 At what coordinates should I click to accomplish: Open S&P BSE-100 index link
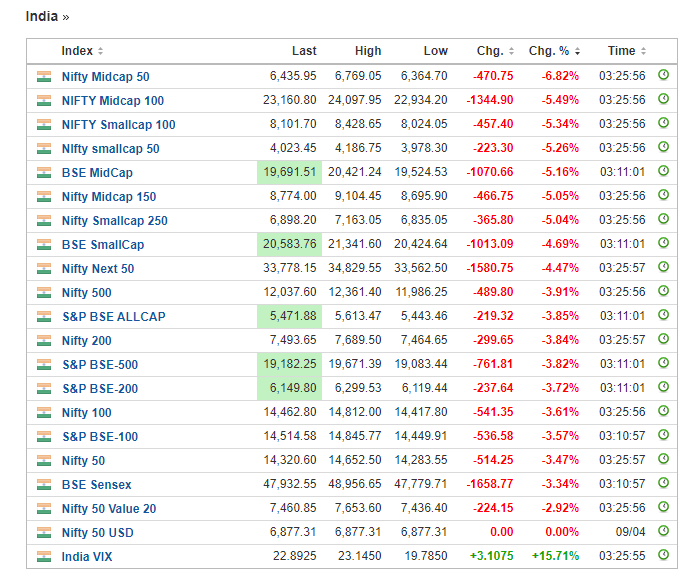tap(100, 437)
